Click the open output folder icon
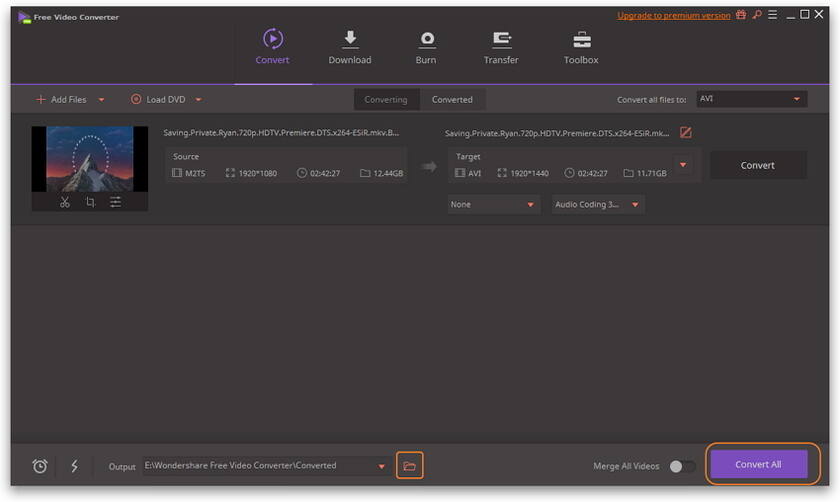840x502 pixels. (410, 466)
